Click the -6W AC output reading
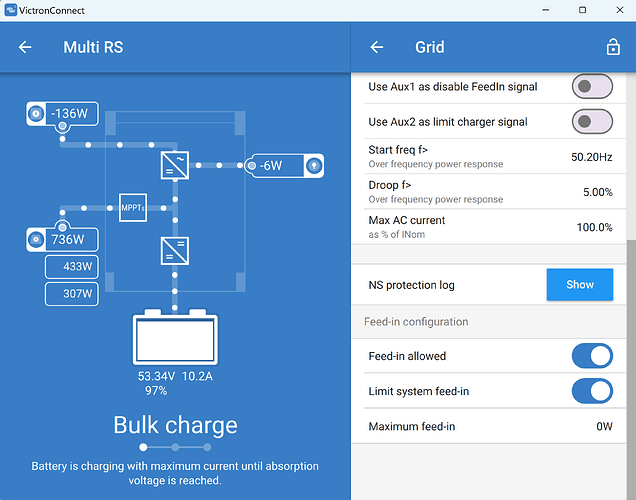Image resolution: width=636 pixels, height=500 pixels. tap(271, 165)
